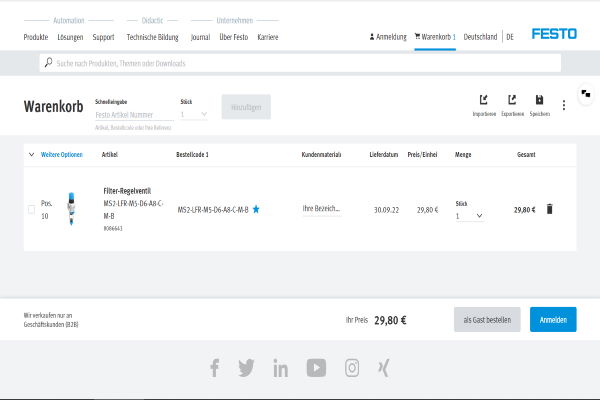Open the Schnelleingabe Stück quantity dropdown

pyautogui.click(x=194, y=114)
